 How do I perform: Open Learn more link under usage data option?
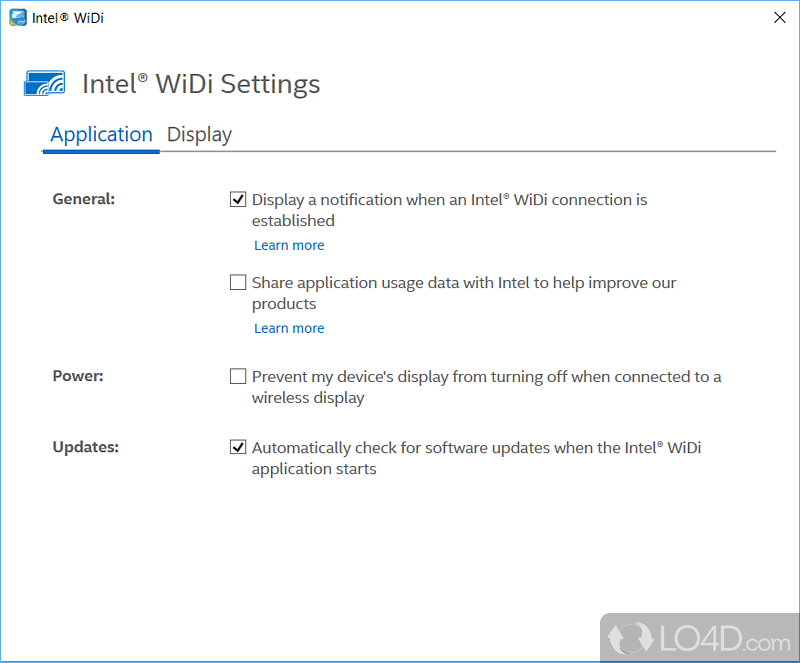(289, 328)
